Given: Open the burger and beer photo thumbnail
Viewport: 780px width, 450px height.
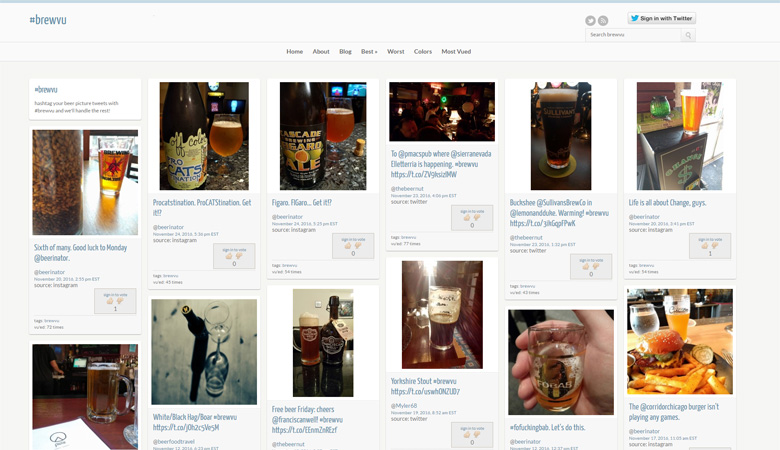Looking at the screenshot, I should click(x=679, y=342).
